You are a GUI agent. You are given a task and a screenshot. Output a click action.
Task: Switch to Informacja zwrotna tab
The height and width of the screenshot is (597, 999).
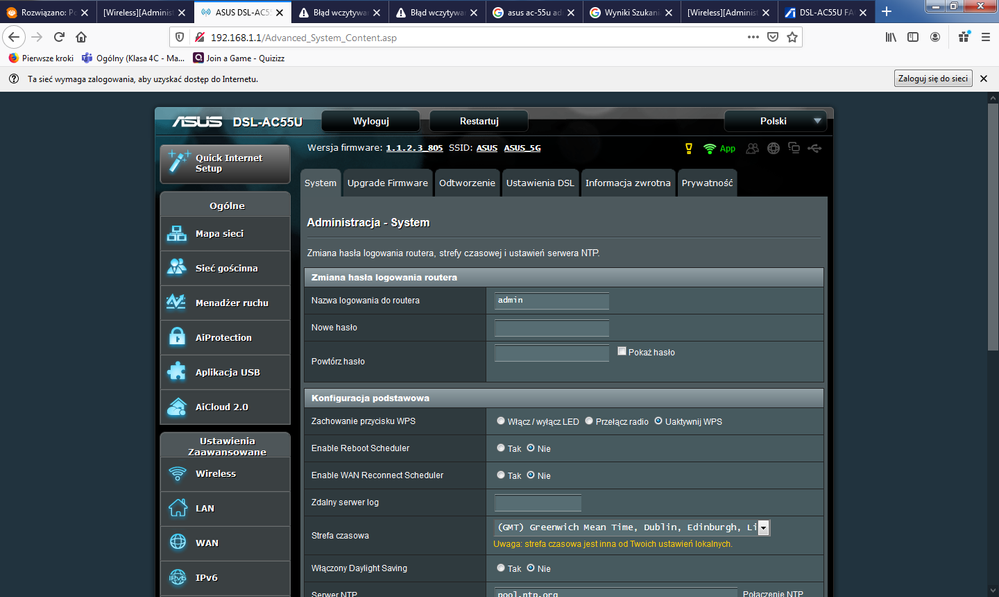[x=628, y=183]
